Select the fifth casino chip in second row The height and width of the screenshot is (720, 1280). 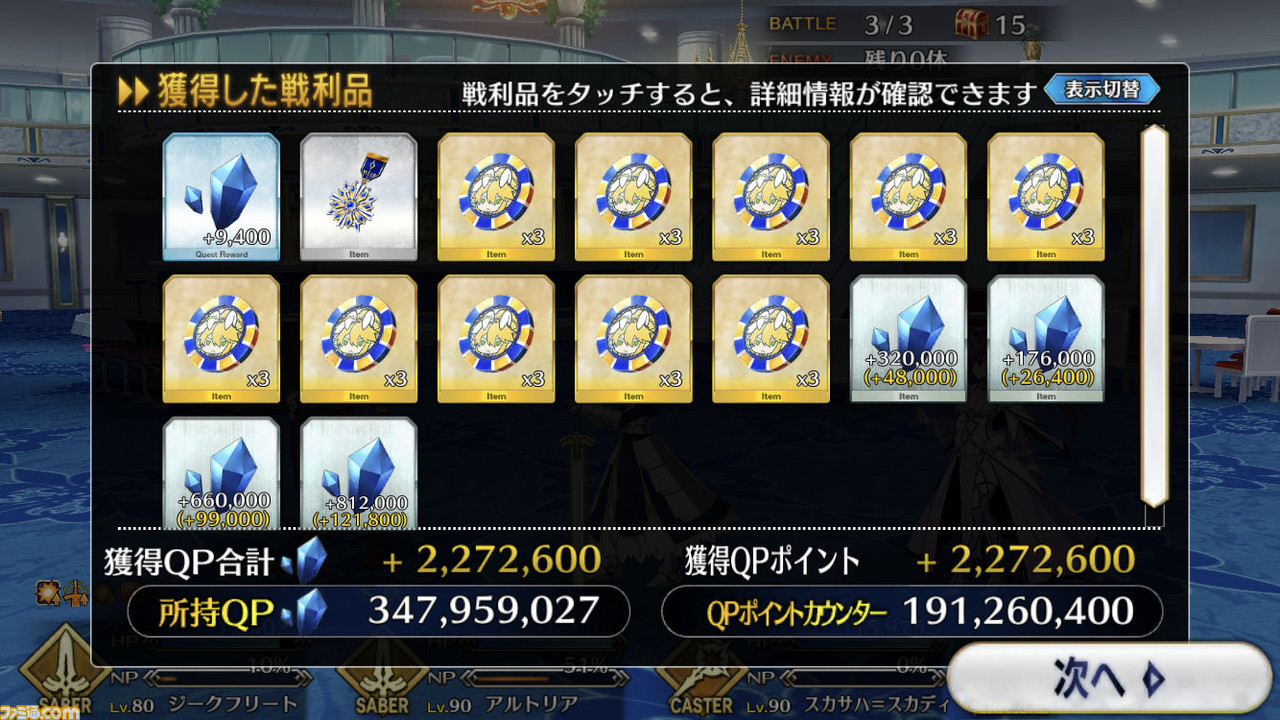(x=771, y=339)
